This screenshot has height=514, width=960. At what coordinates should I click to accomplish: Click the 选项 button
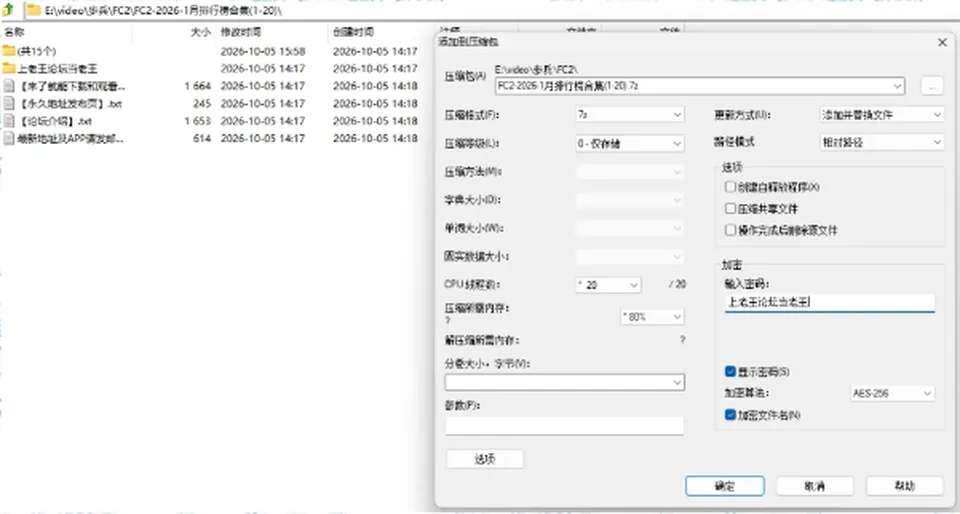(x=485, y=459)
